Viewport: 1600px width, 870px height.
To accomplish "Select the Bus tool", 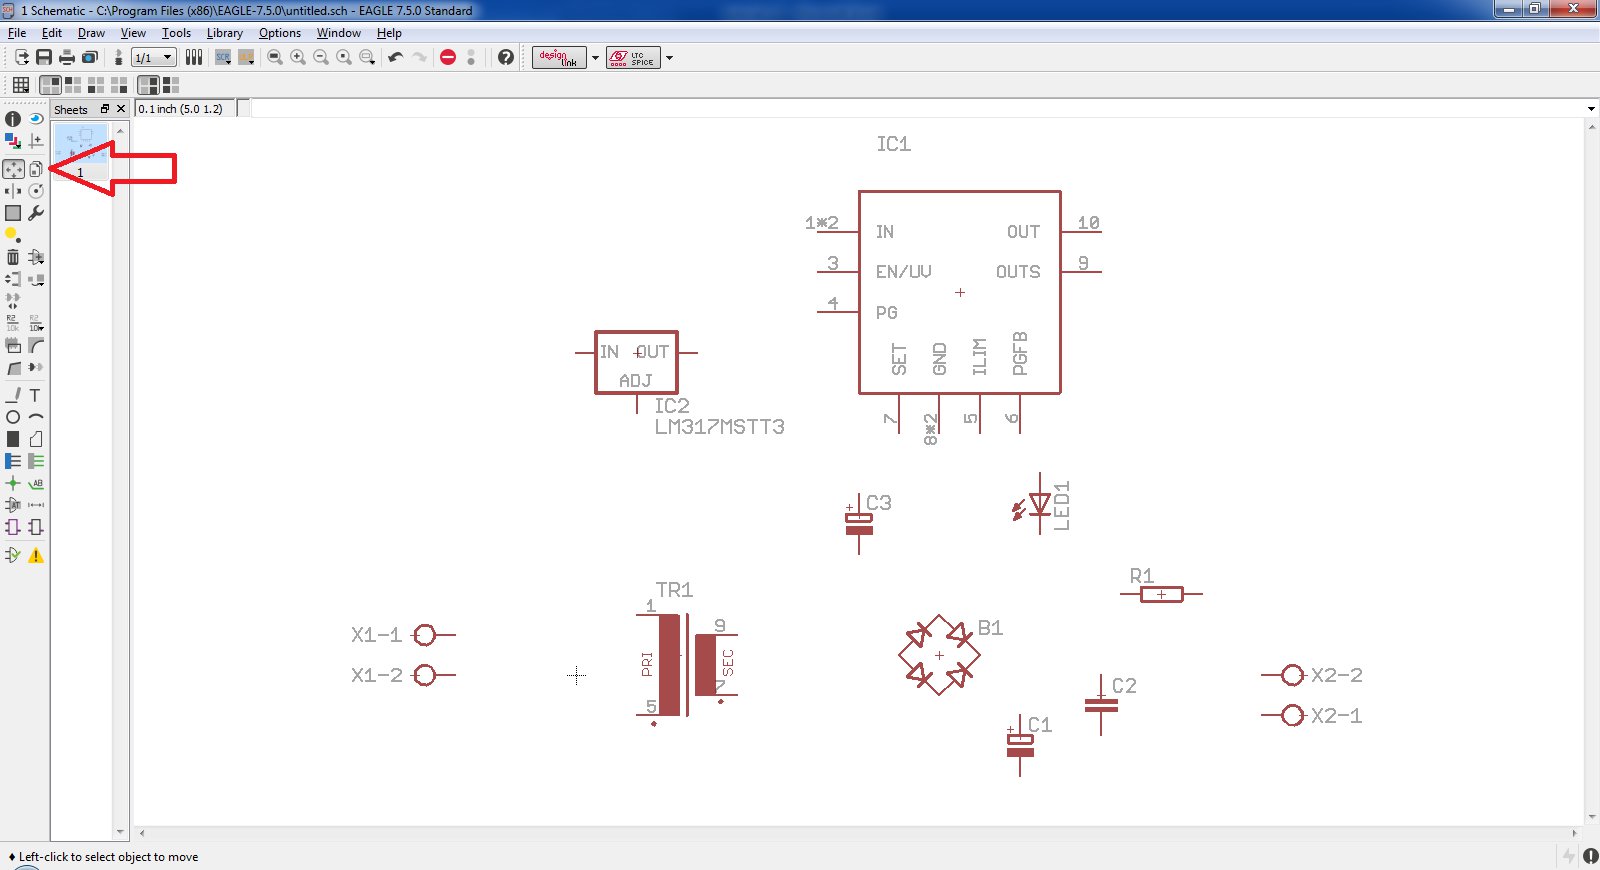I will (x=13, y=461).
